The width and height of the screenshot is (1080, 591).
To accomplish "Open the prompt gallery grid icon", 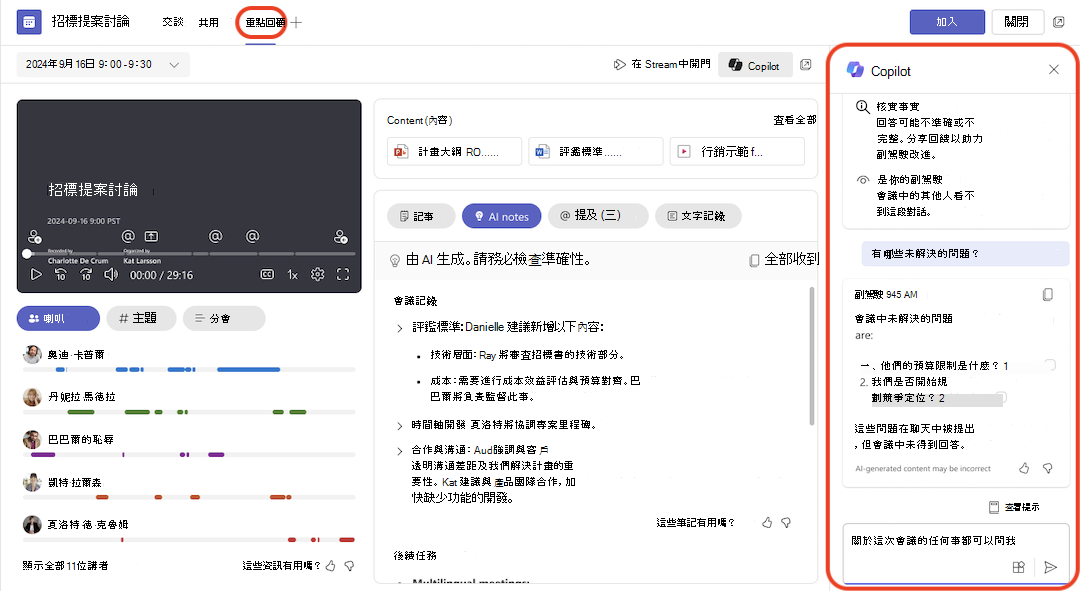I will [1019, 567].
